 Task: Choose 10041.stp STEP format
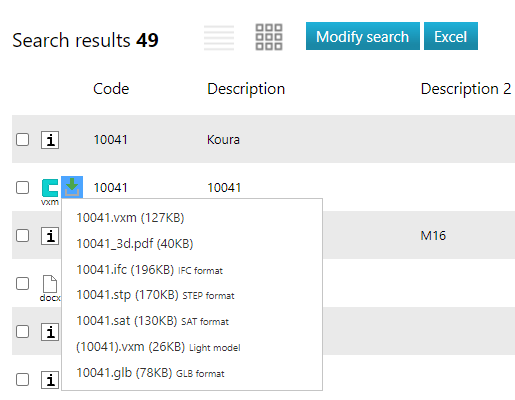pos(155,295)
